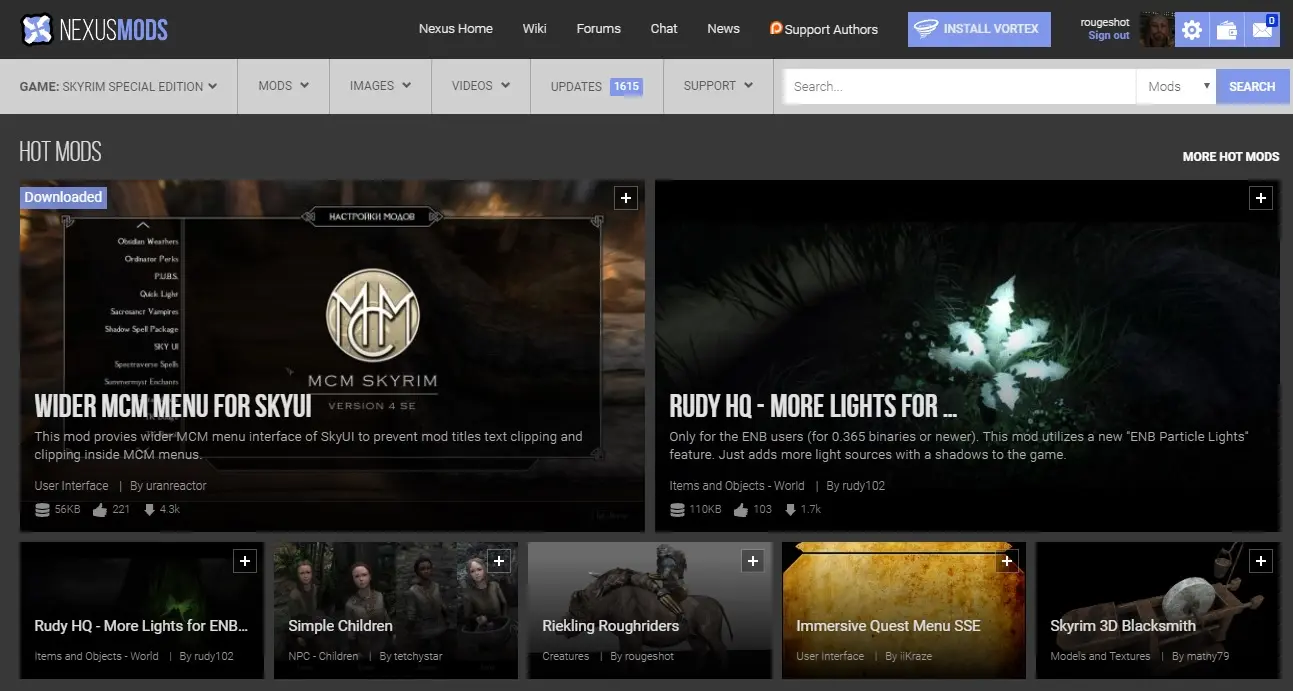Click the Search button
The height and width of the screenshot is (691, 1293).
[1252, 87]
